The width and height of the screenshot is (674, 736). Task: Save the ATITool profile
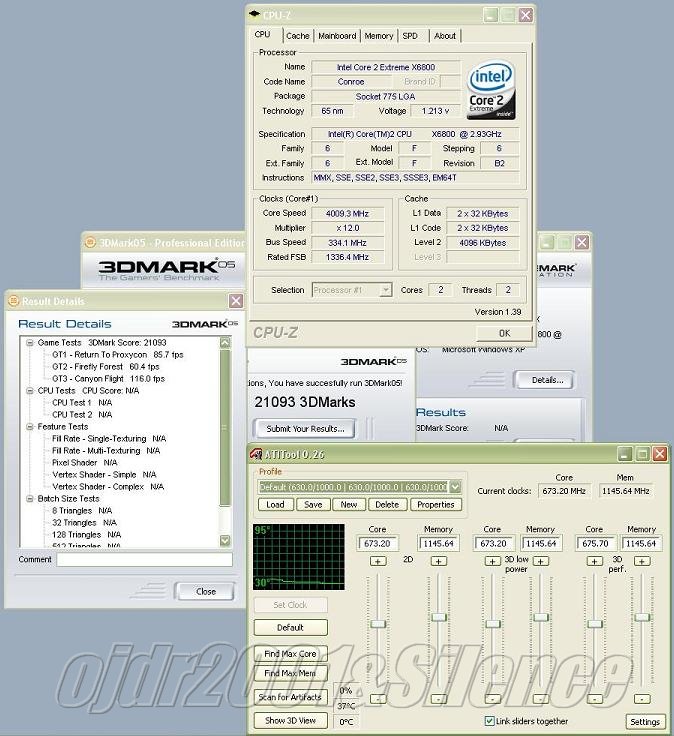click(313, 505)
